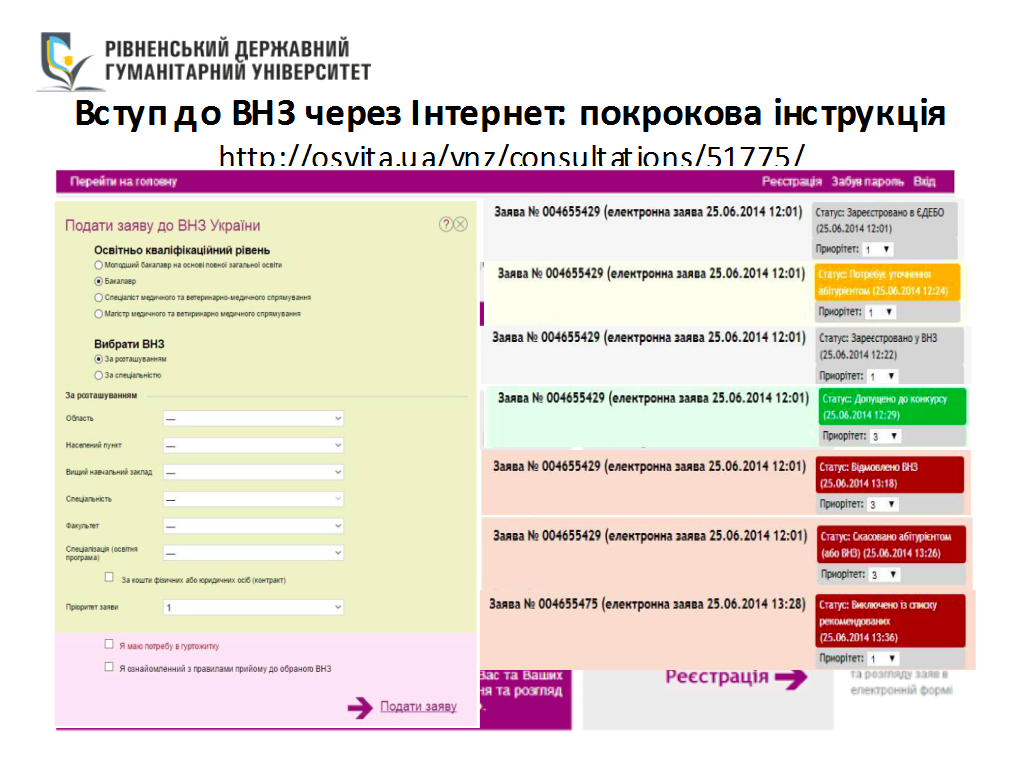The height and width of the screenshot is (768, 1024).
Task: Click application № 004655475 row title
Action: click(x=647, y=604)
